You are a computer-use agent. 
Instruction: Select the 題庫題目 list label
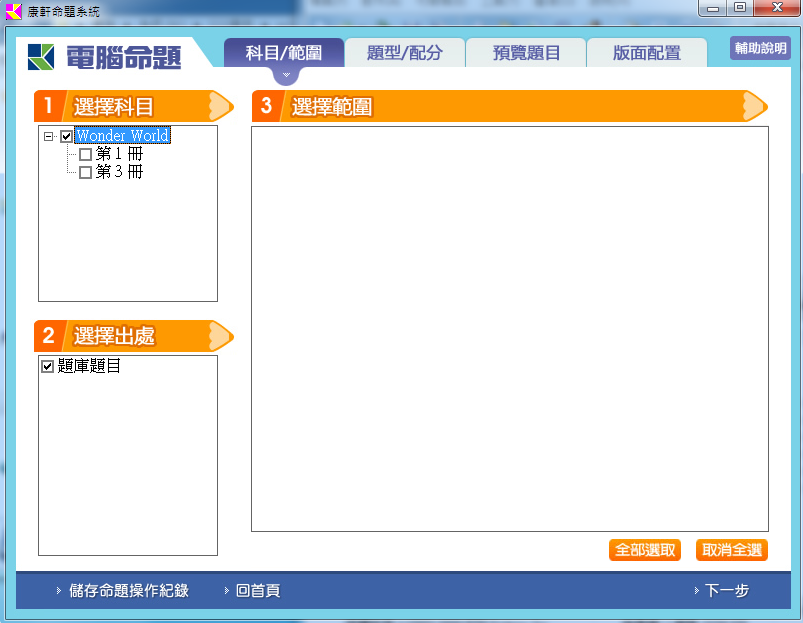(89, 366)
